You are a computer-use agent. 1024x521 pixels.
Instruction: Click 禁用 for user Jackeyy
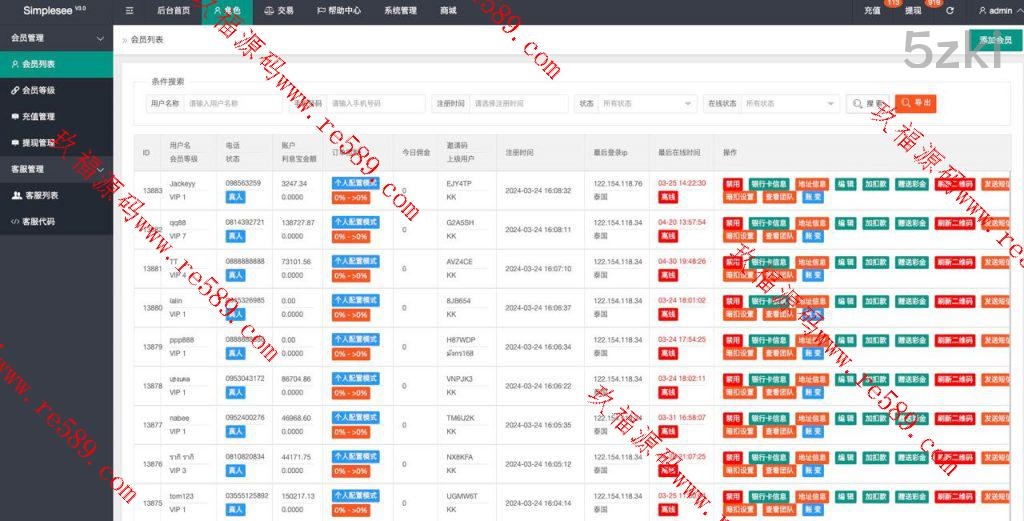click(733, 184)
